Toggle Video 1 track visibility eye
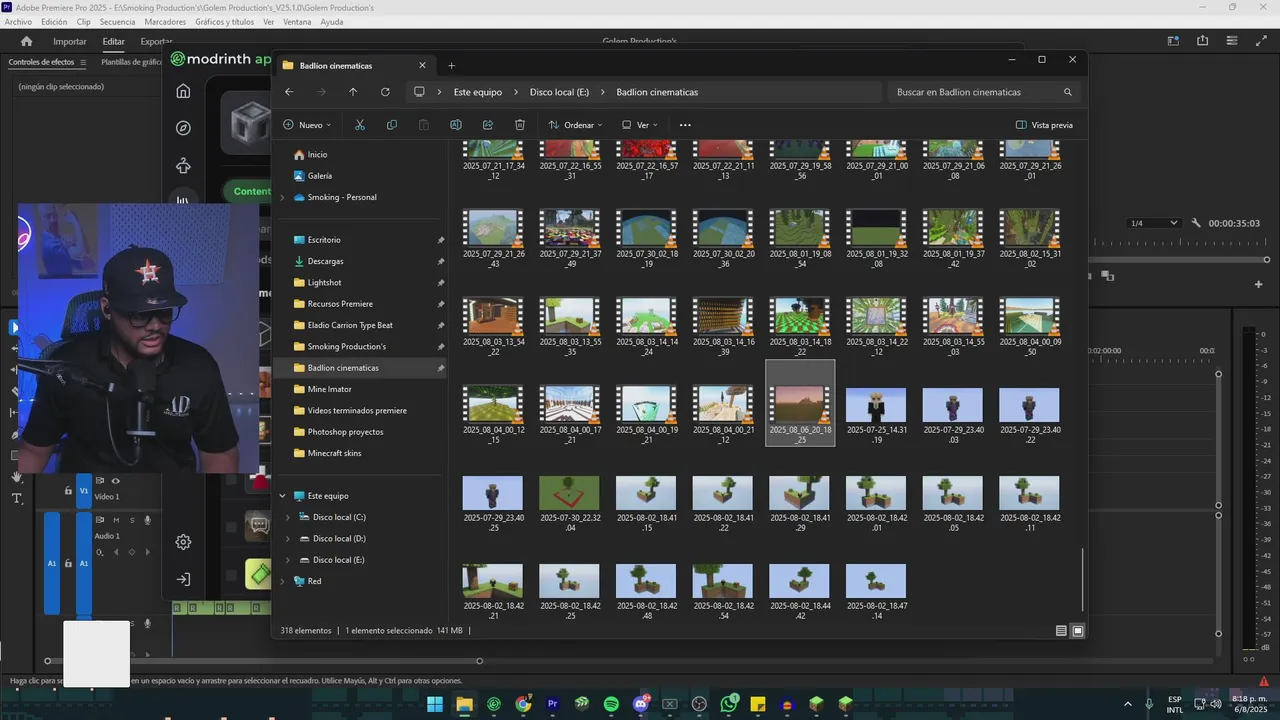Image resolution: width=1280 pixels, height=720 pixels. coord(115,481)
